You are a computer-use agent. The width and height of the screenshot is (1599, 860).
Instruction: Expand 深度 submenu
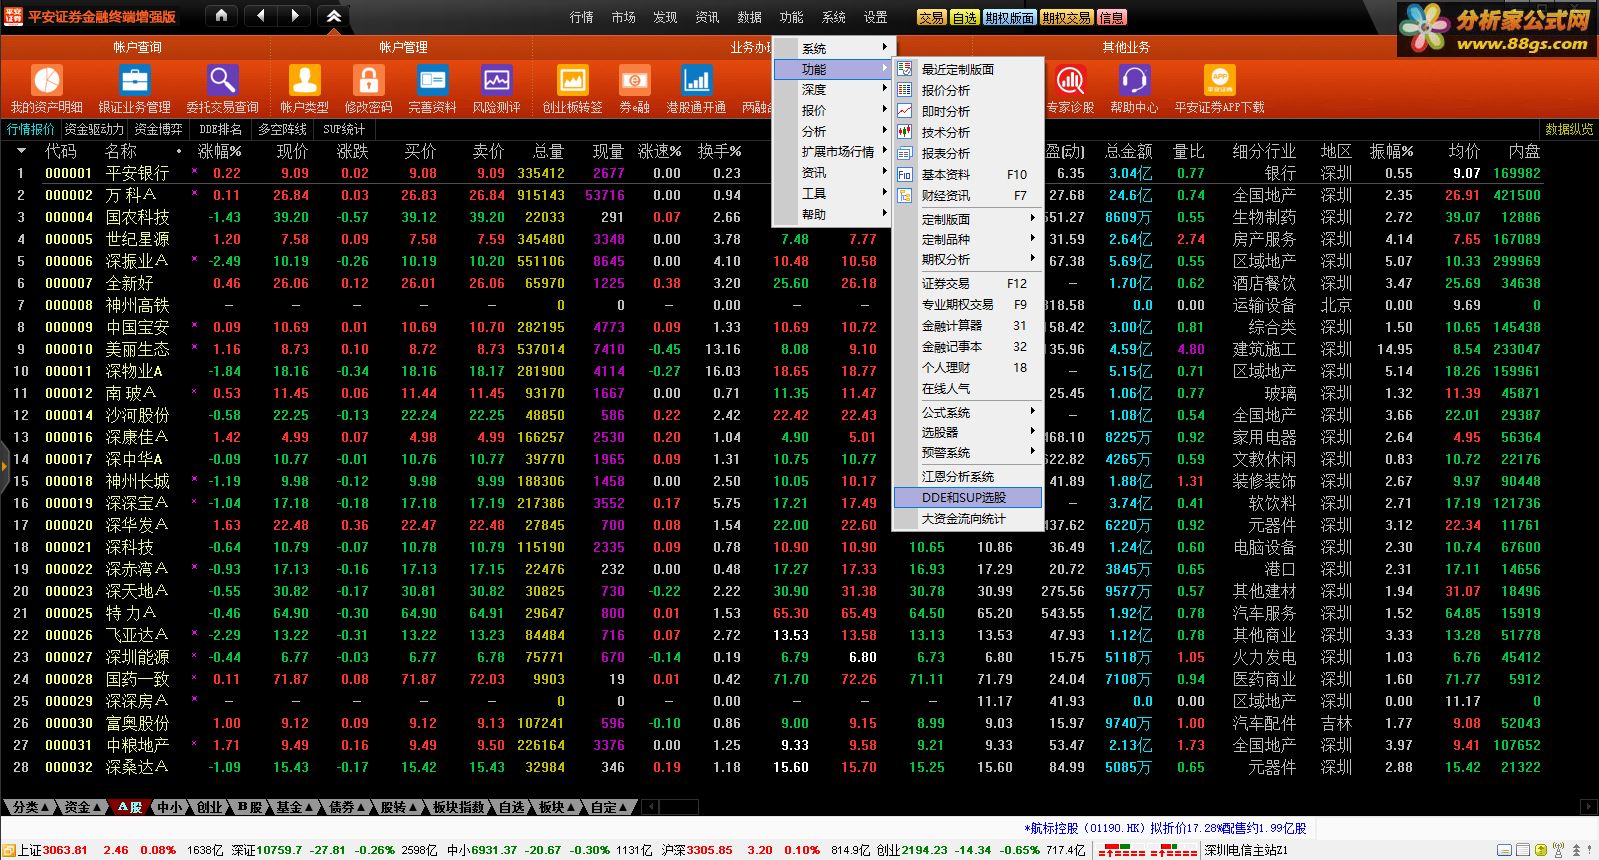pos(832,90)
